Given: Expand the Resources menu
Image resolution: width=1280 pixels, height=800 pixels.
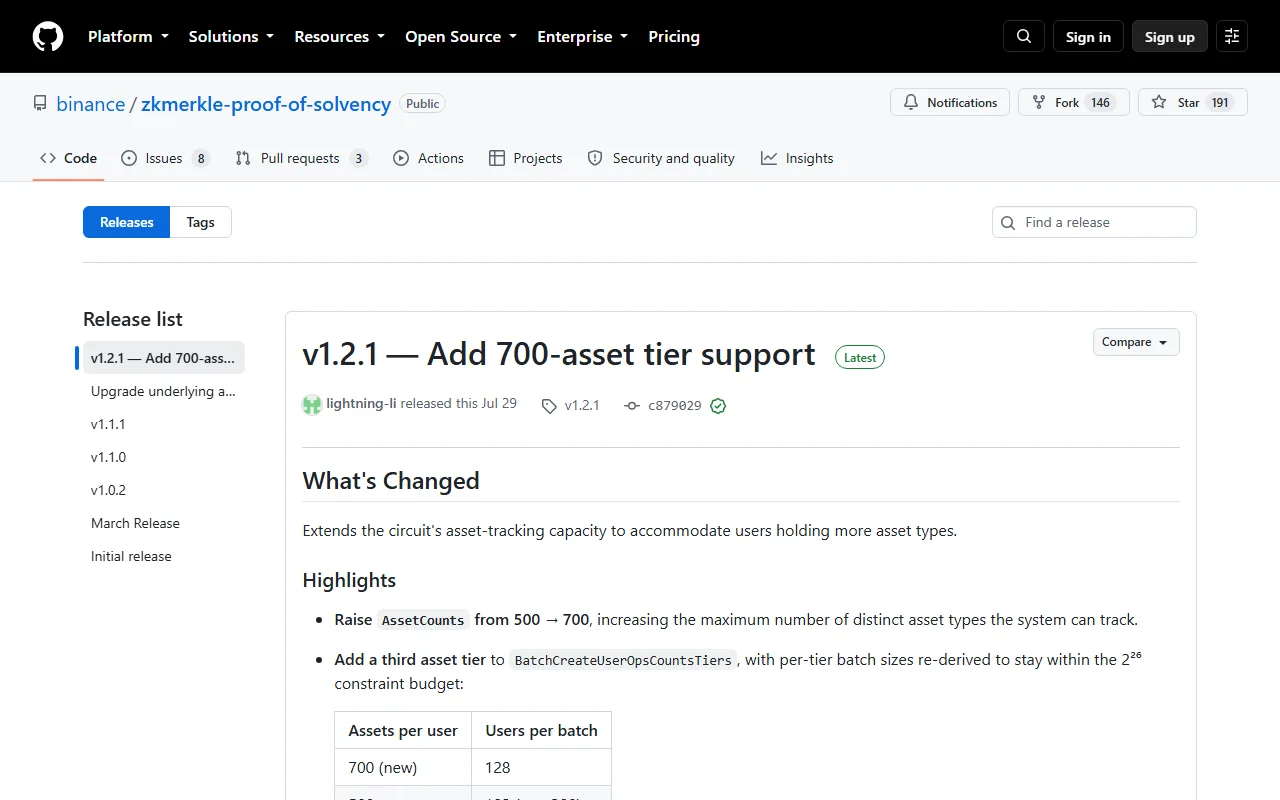Looking at the screenshot, I should (x=339, y=36).
